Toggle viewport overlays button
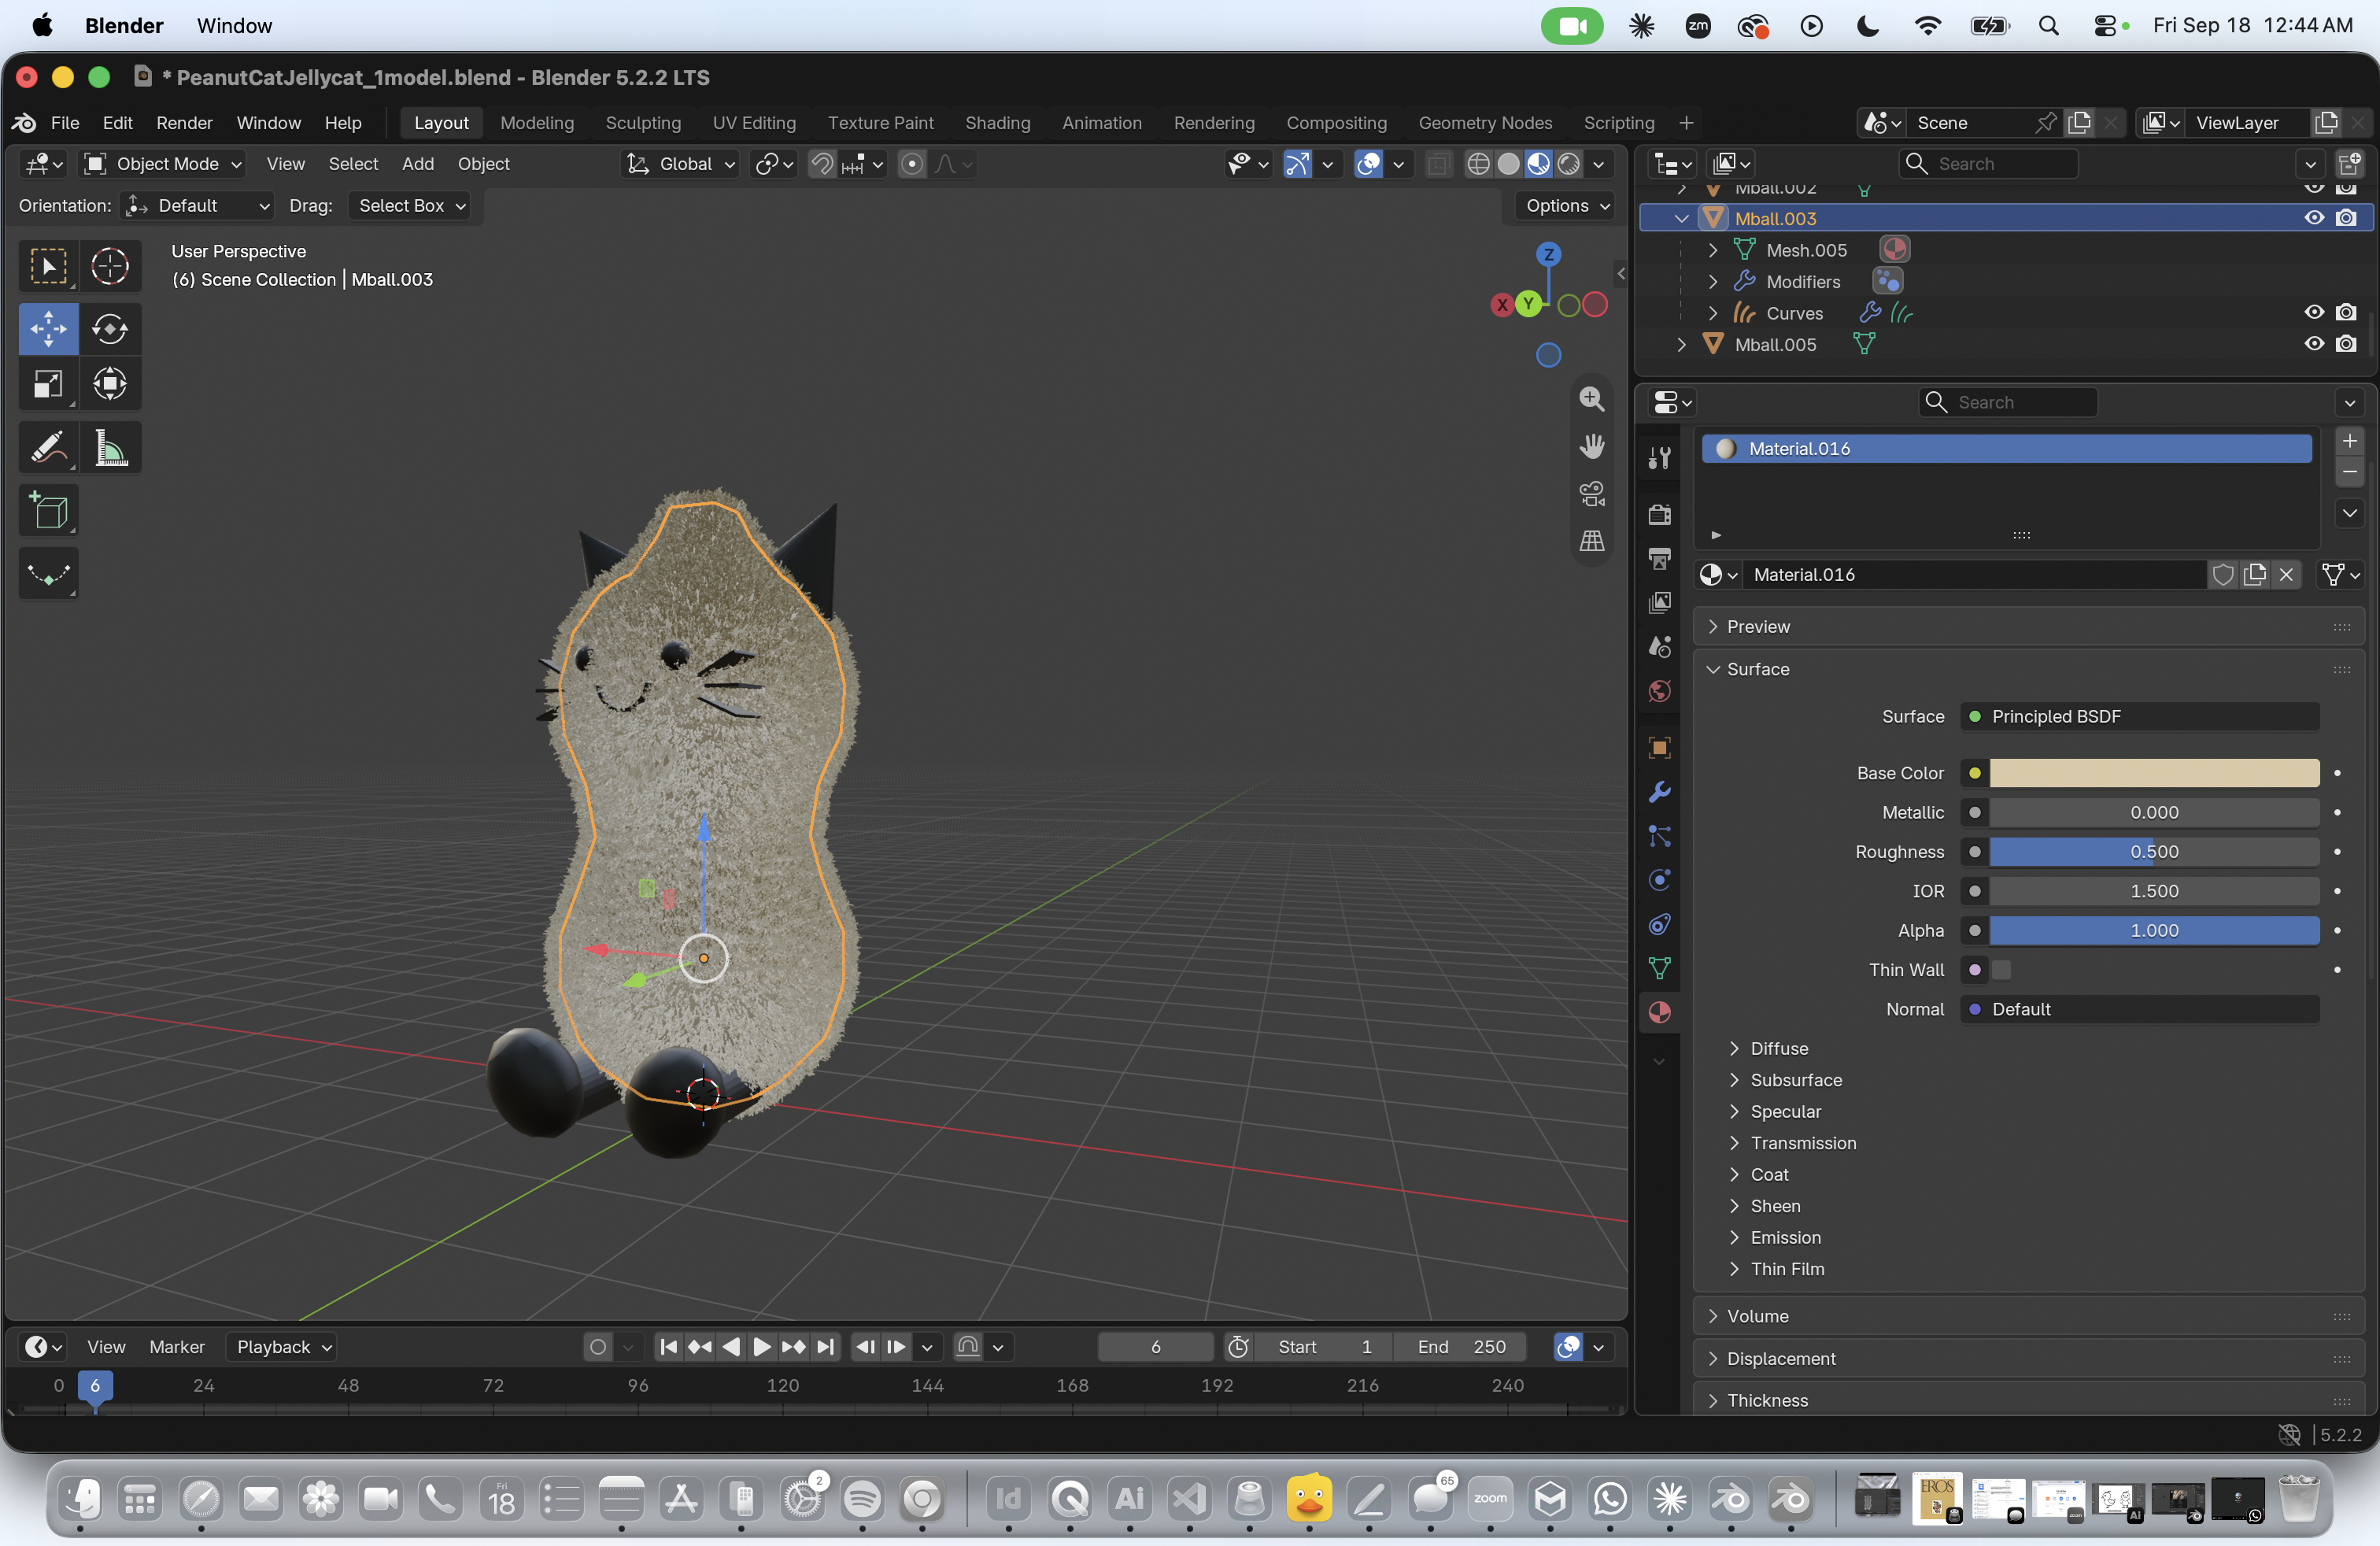Viewport: 2380px width, 1546px height. (x=1368, y=164)
